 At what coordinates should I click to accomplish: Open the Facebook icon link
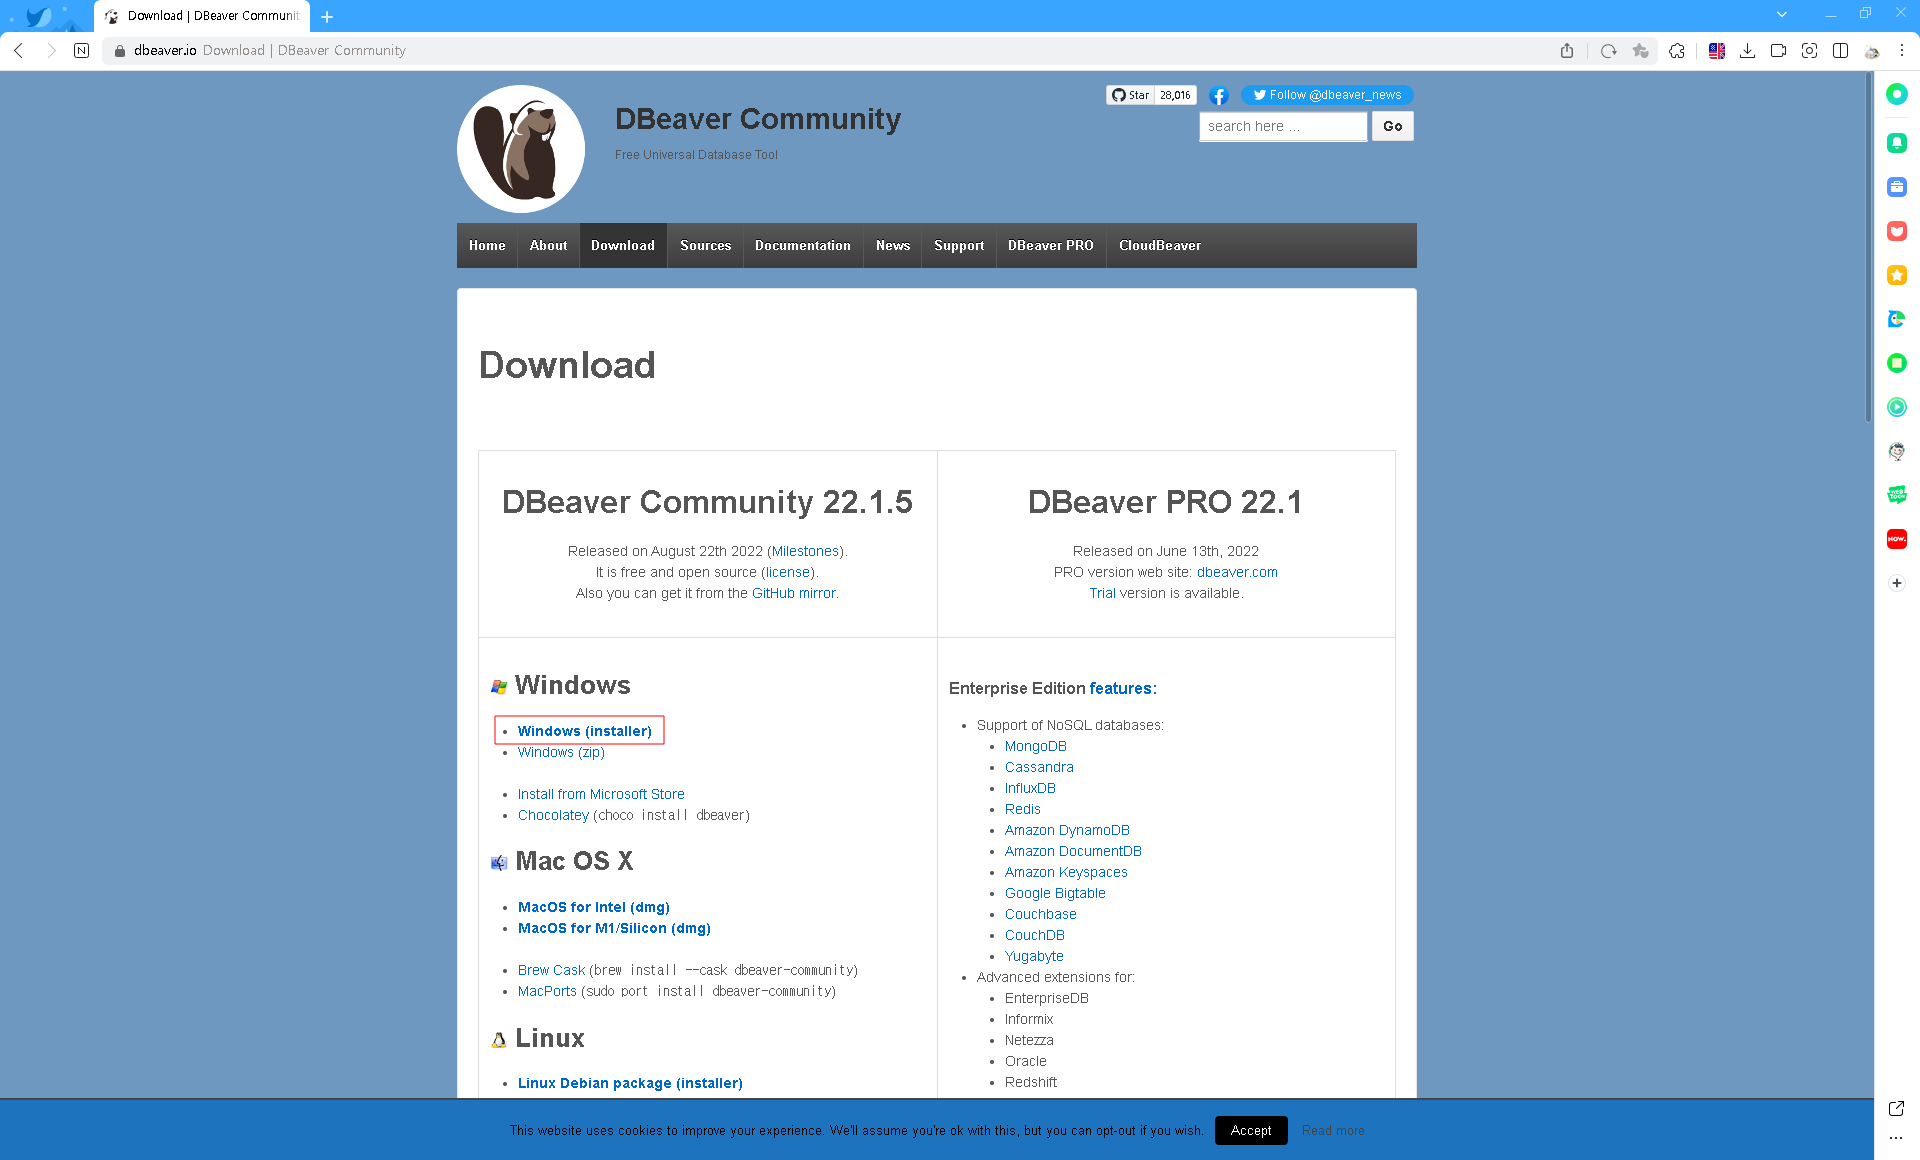point(1218,96)
